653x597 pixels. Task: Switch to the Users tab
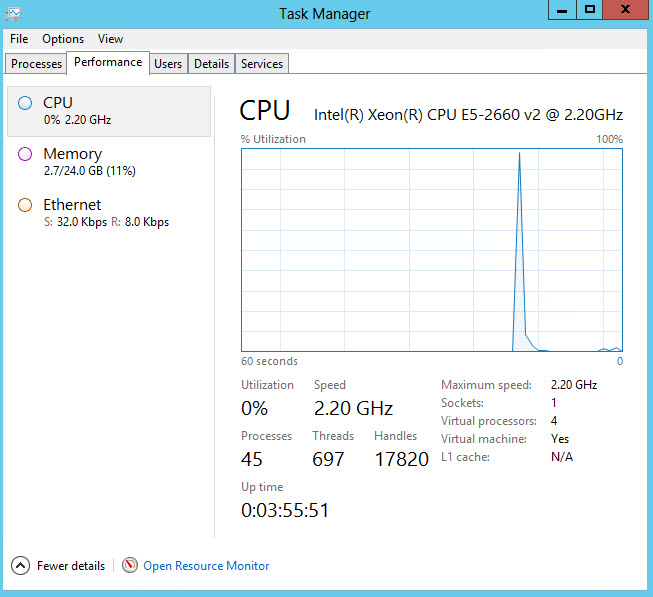[168, 64]
